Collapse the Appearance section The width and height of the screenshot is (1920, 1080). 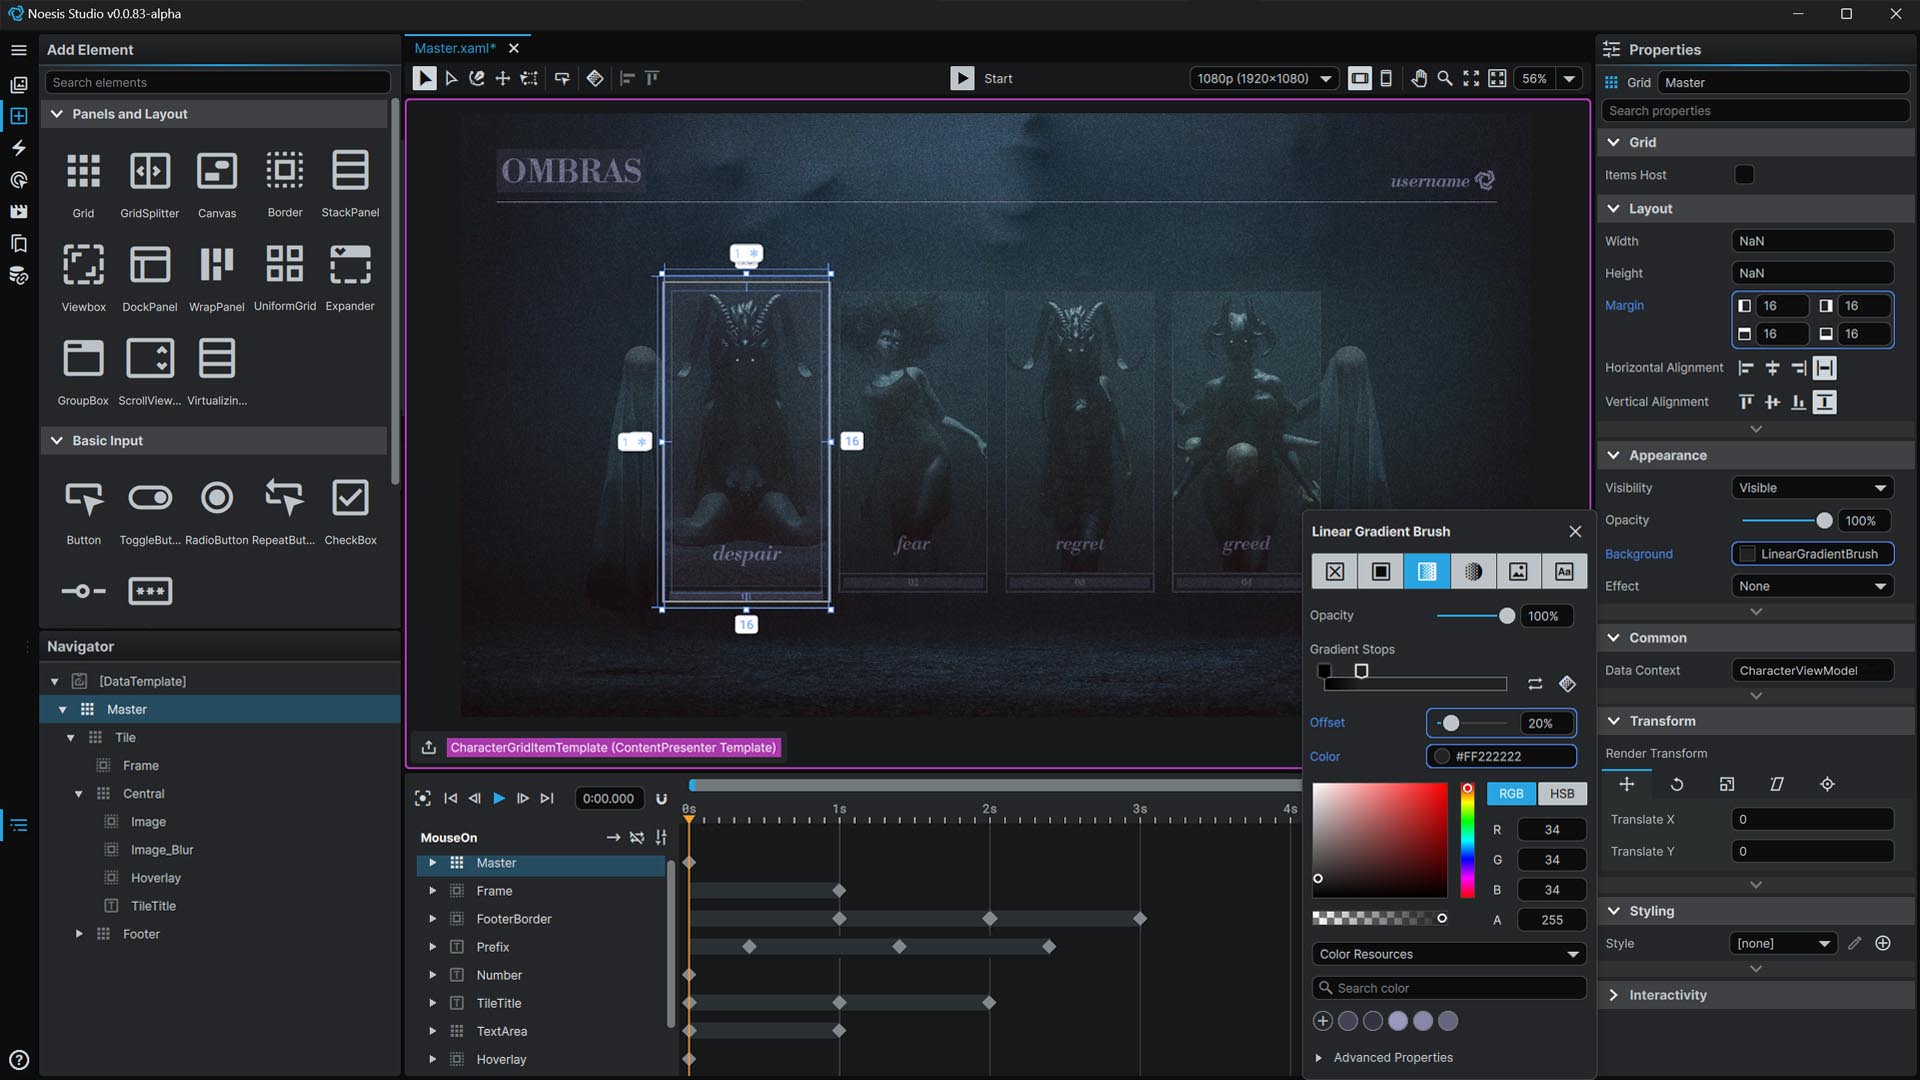click(x=1613, y=455)
